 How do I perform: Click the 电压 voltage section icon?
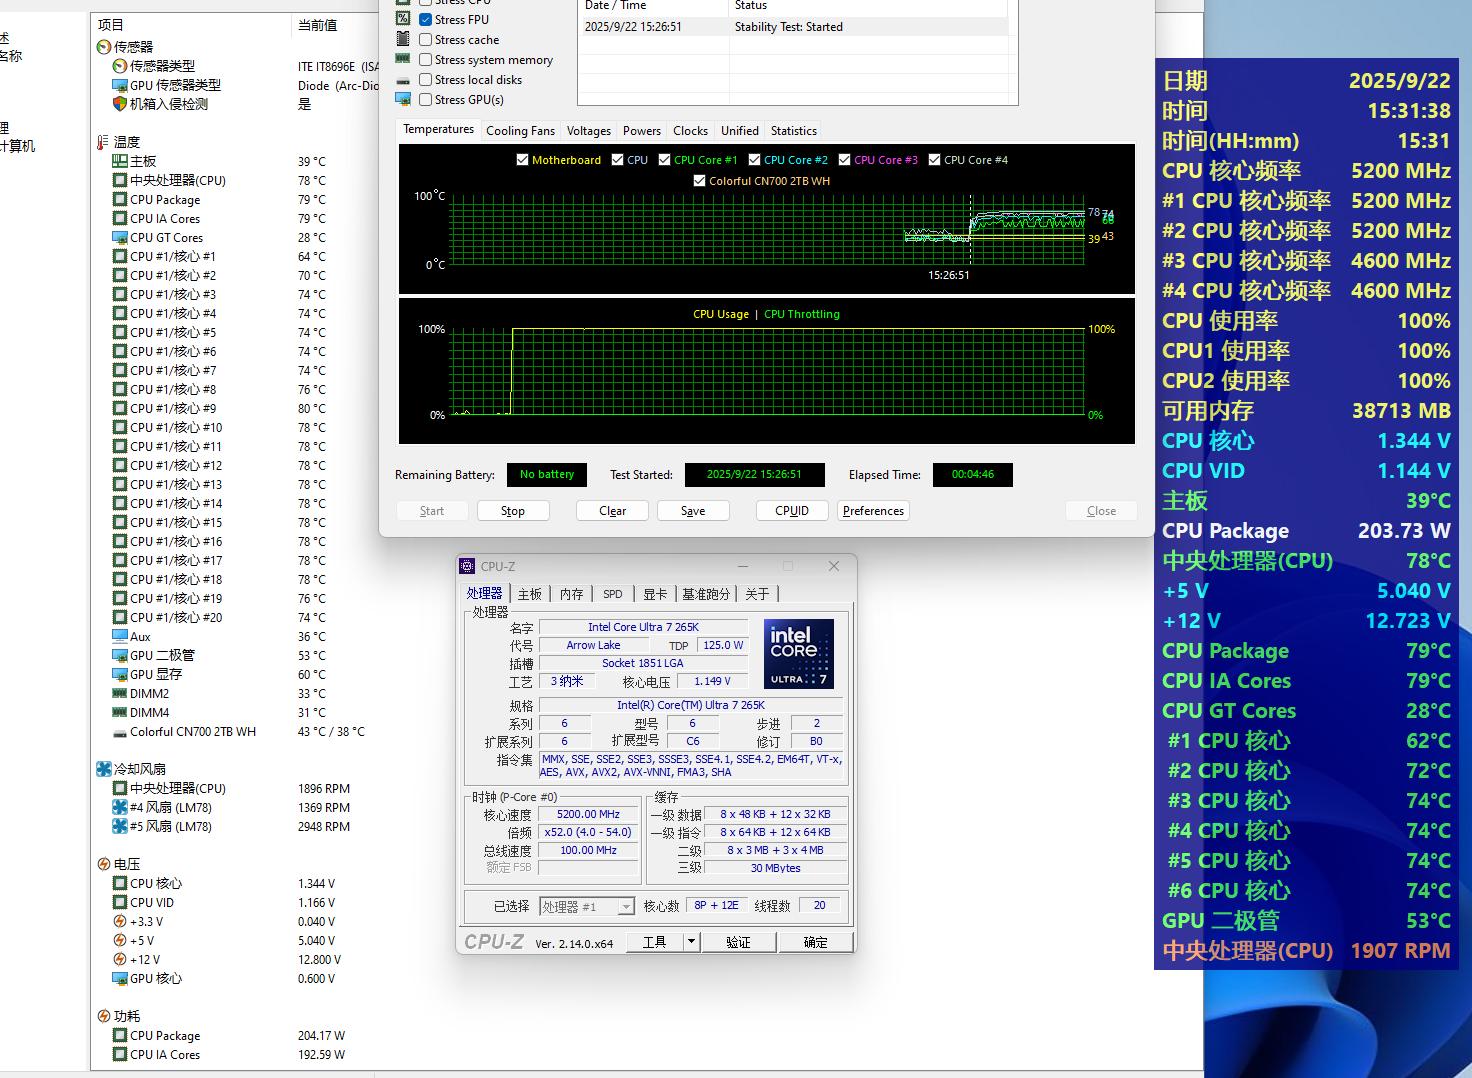click(103, 864)
